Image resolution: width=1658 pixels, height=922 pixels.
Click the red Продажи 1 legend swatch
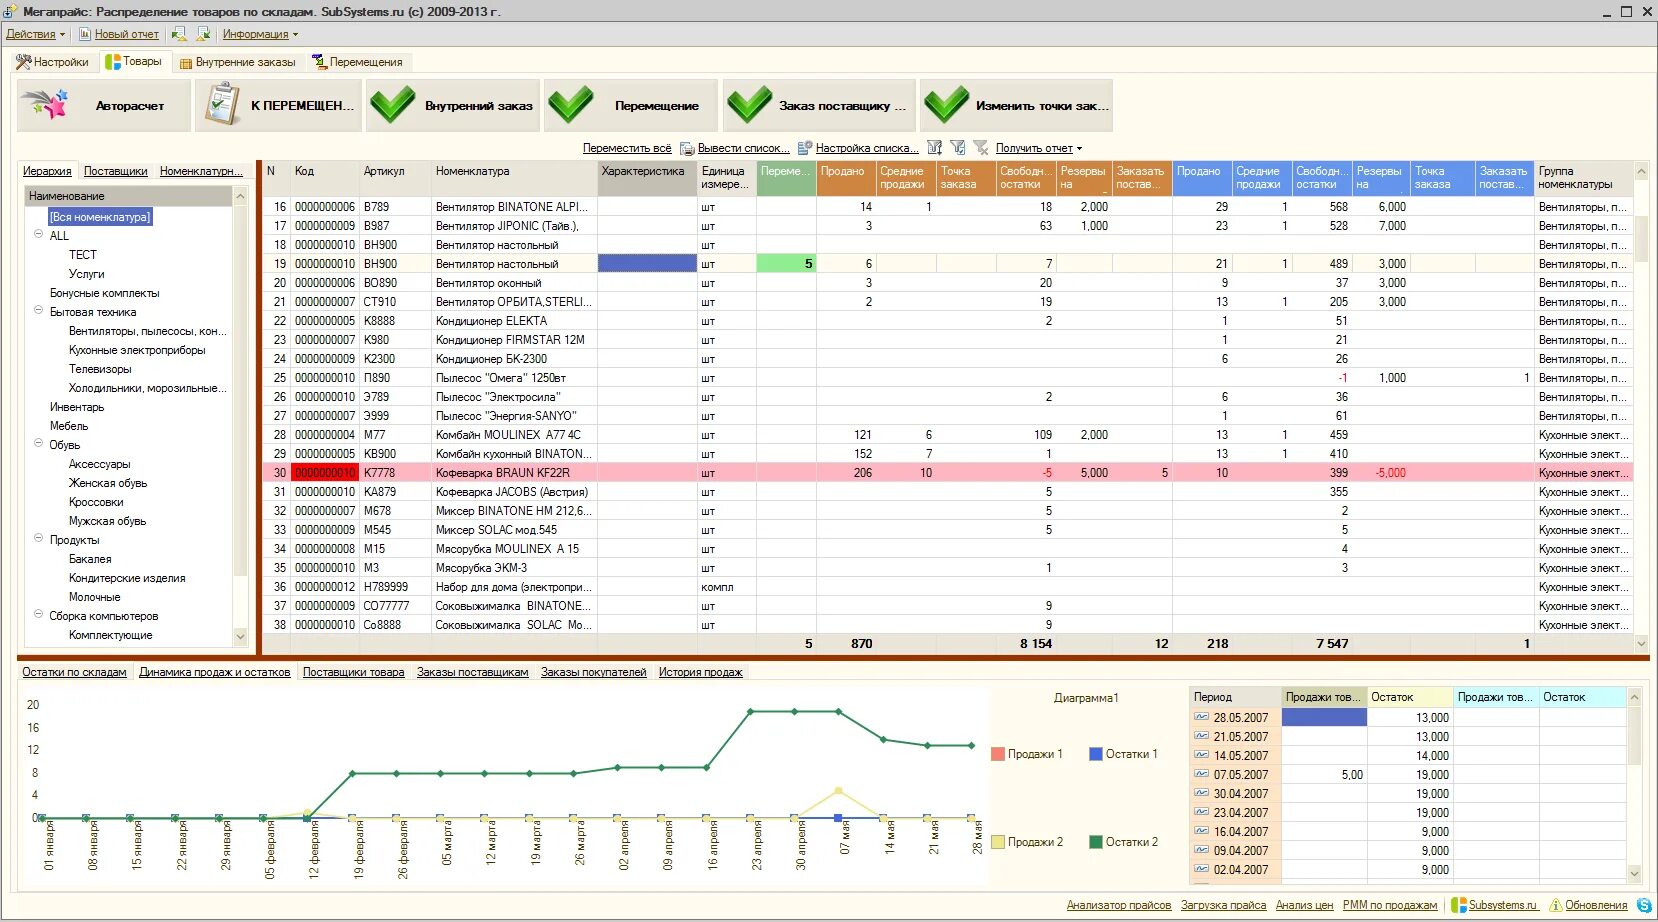pos(998,754)
